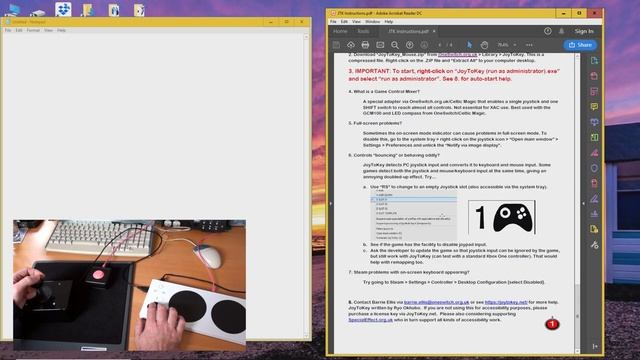Open Acrobat Help menu
The image size is (640, 360).
pyautogui.click(x=389, y=22)
